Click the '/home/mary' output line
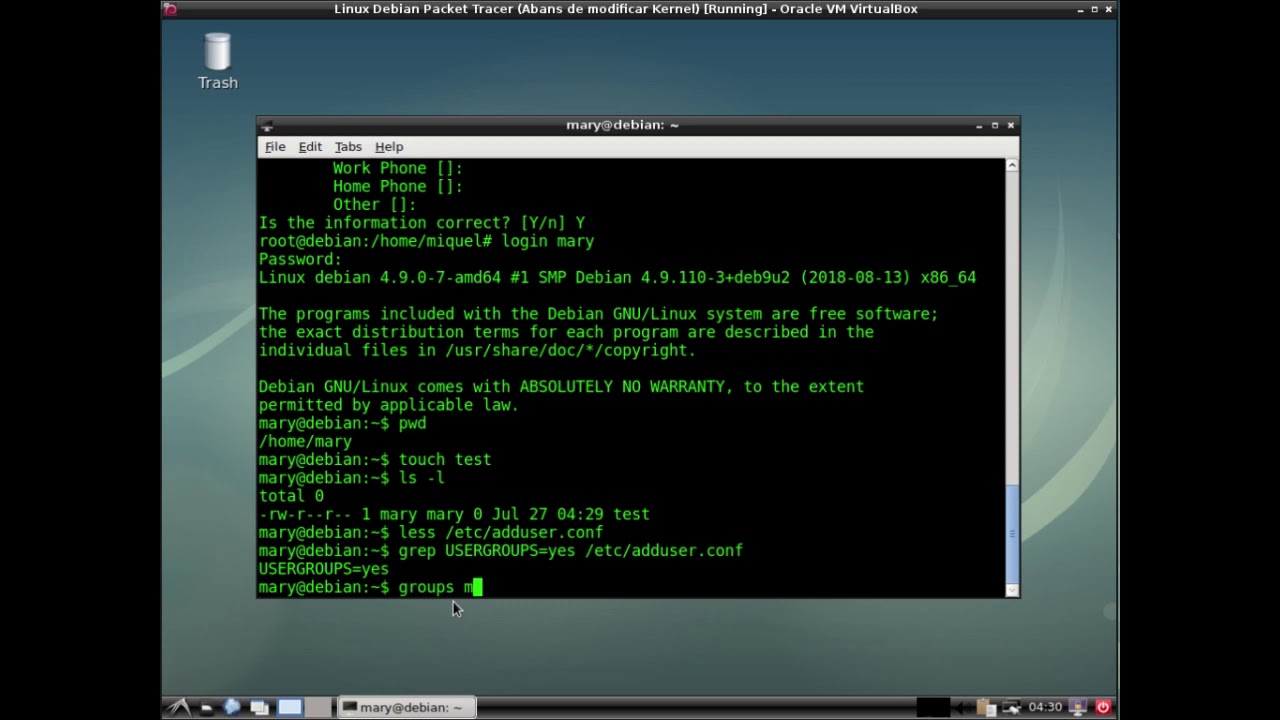 tap(305, 441)
